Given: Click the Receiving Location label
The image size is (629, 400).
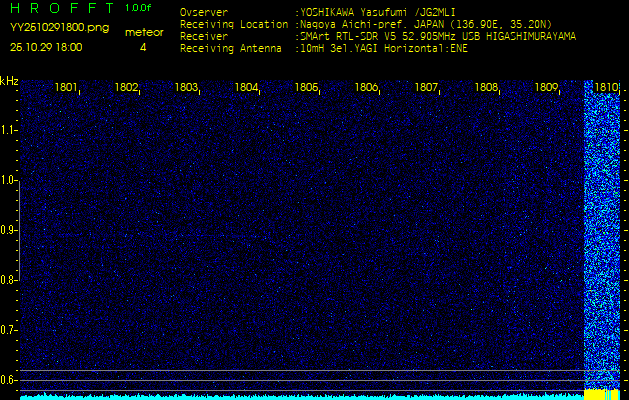Looking at the screenshot, I should (x=234, y=24).
